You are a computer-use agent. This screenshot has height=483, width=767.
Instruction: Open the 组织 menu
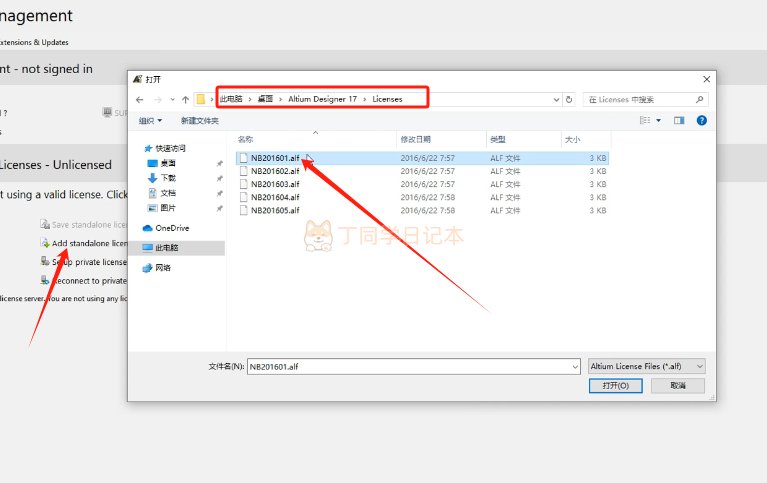pyautogui.click(x=150, y=120)
